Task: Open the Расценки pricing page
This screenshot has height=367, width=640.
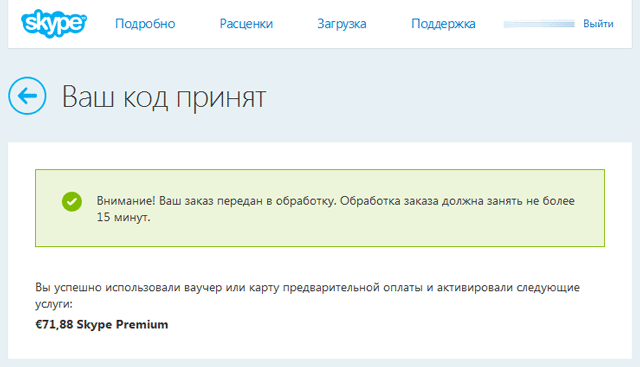Action: 246,24
